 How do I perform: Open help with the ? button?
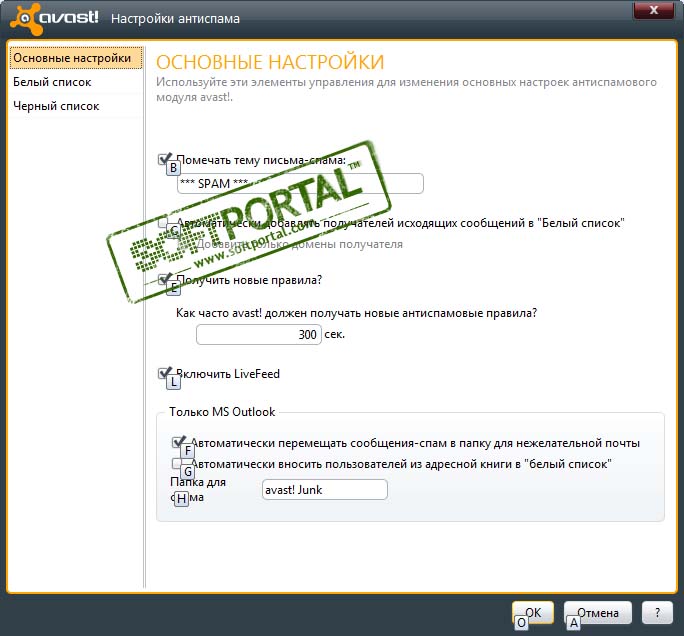point(657,612)
